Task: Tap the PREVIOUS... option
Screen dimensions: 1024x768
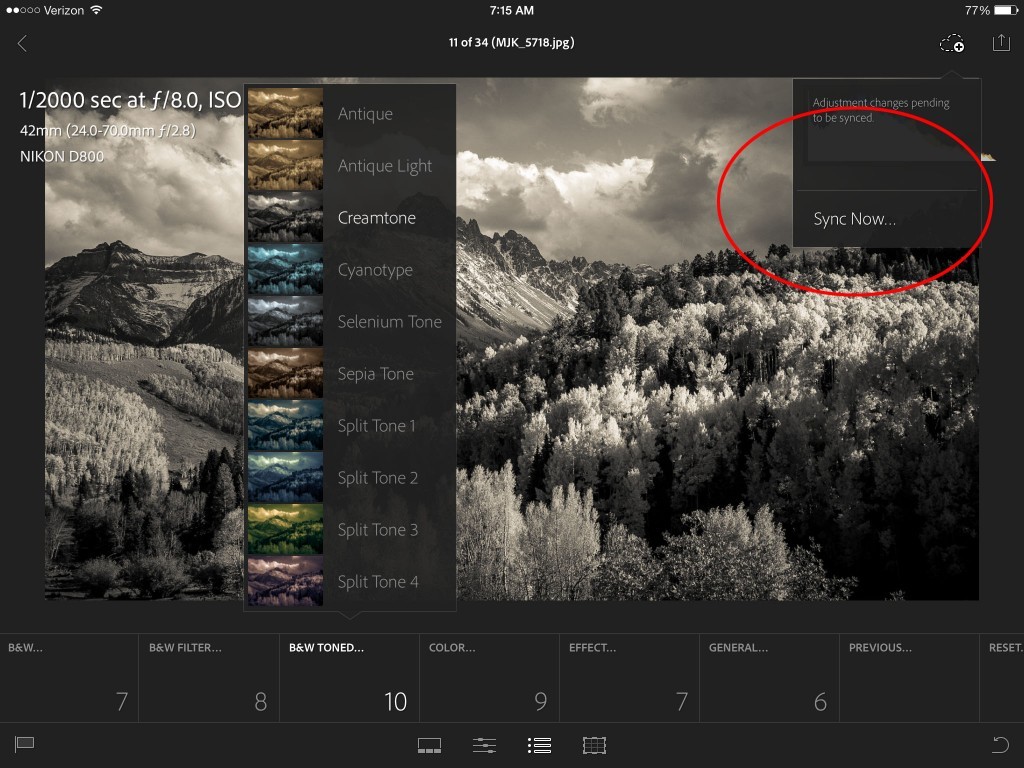Action: click(x=909, y=677)
